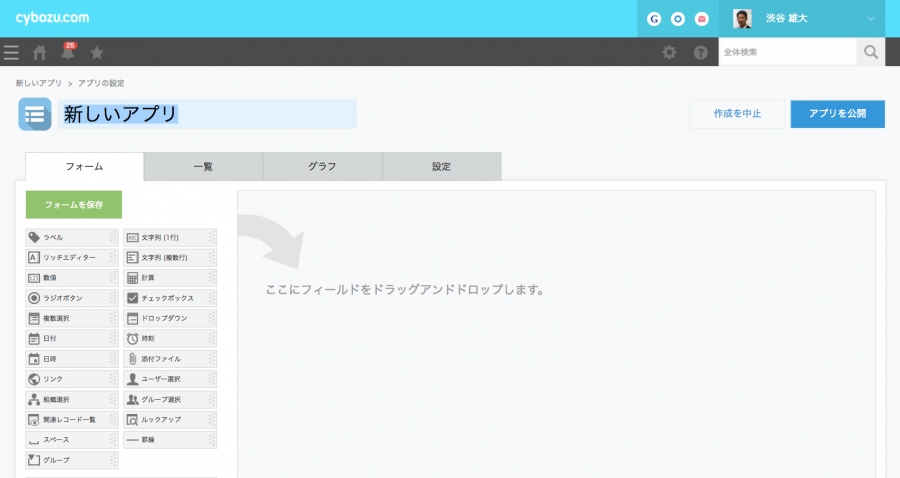900x478 pixels.
Task: Click the pink mail icon in header
Action: click(x=703, y=19)
